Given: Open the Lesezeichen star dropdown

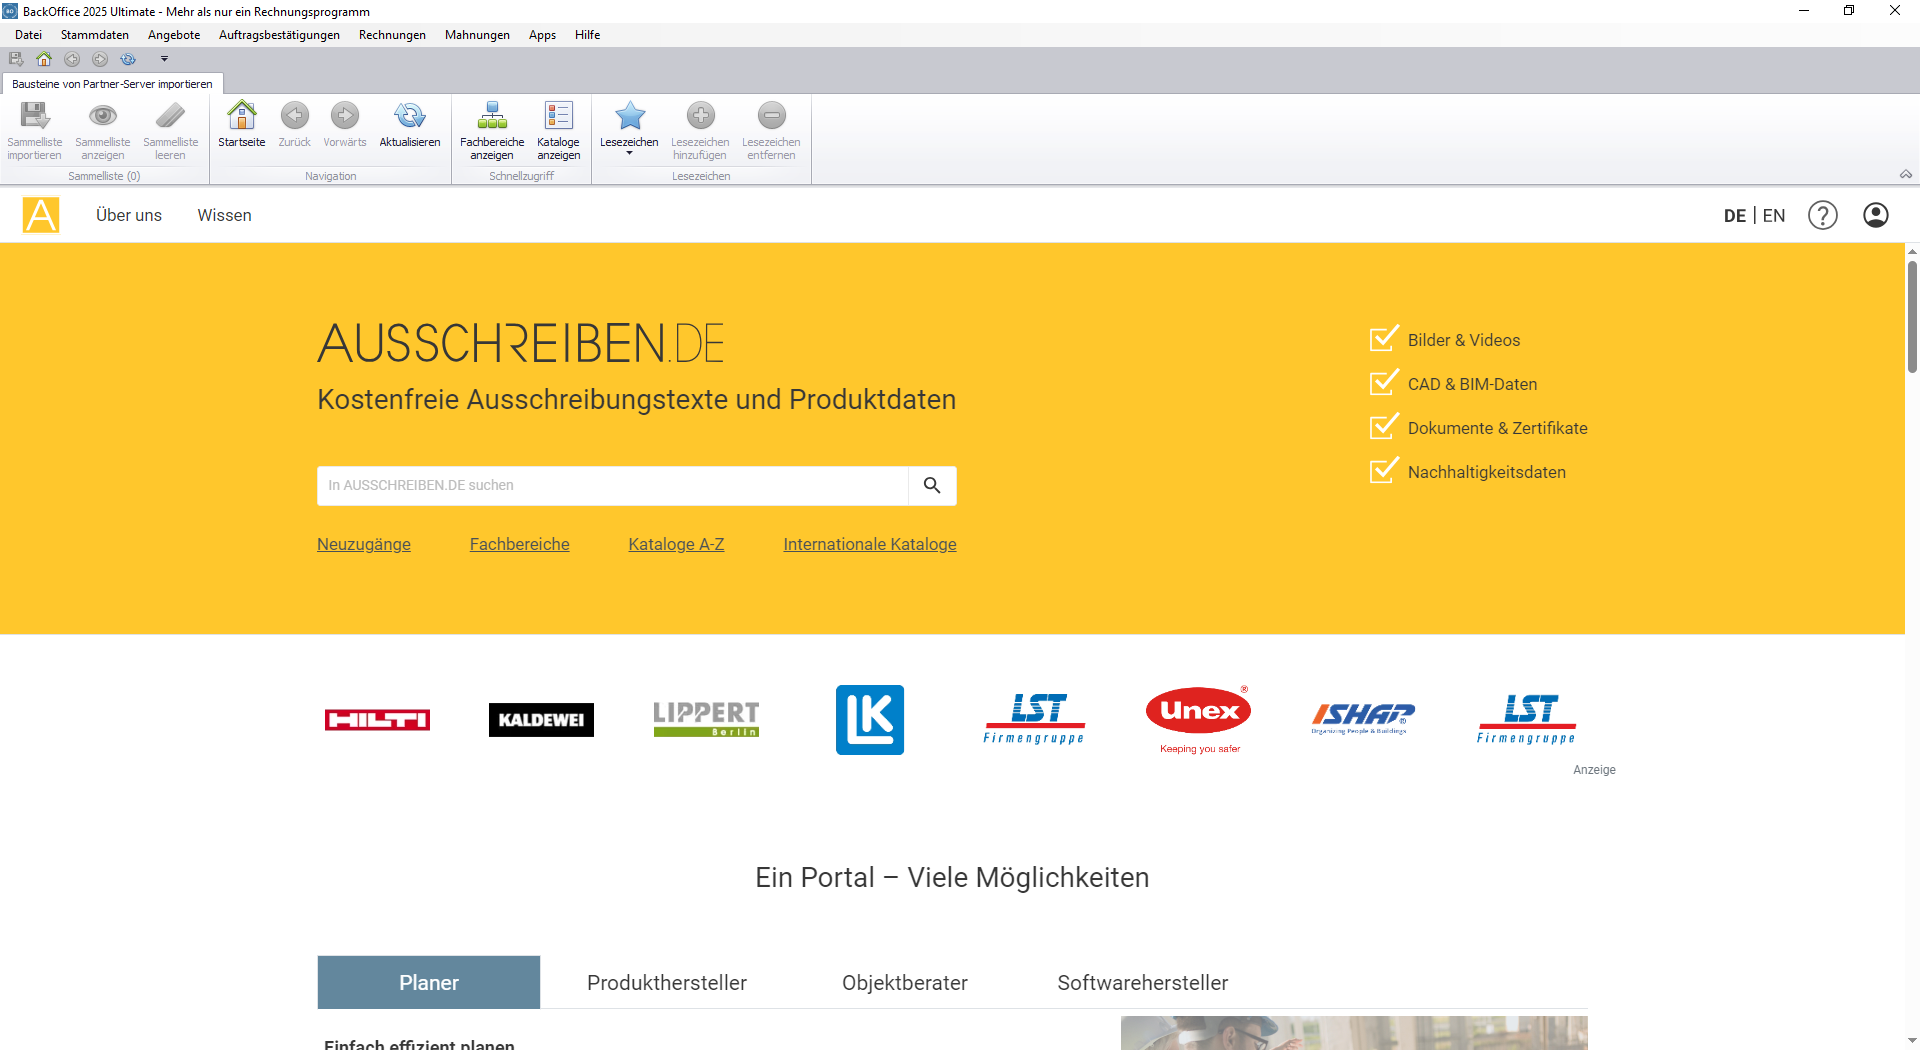Looking at the screenshot, I should (629, 128).
